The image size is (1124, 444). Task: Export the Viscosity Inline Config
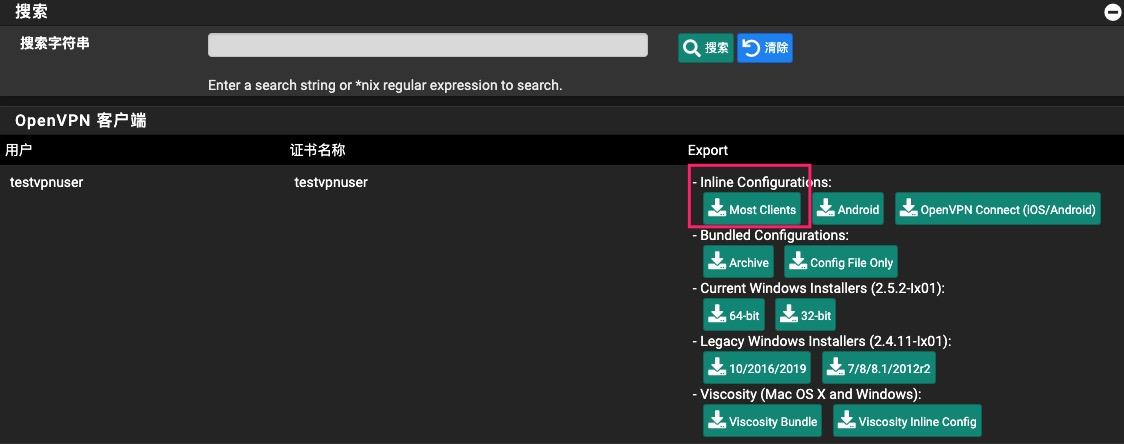pos(907,422)
